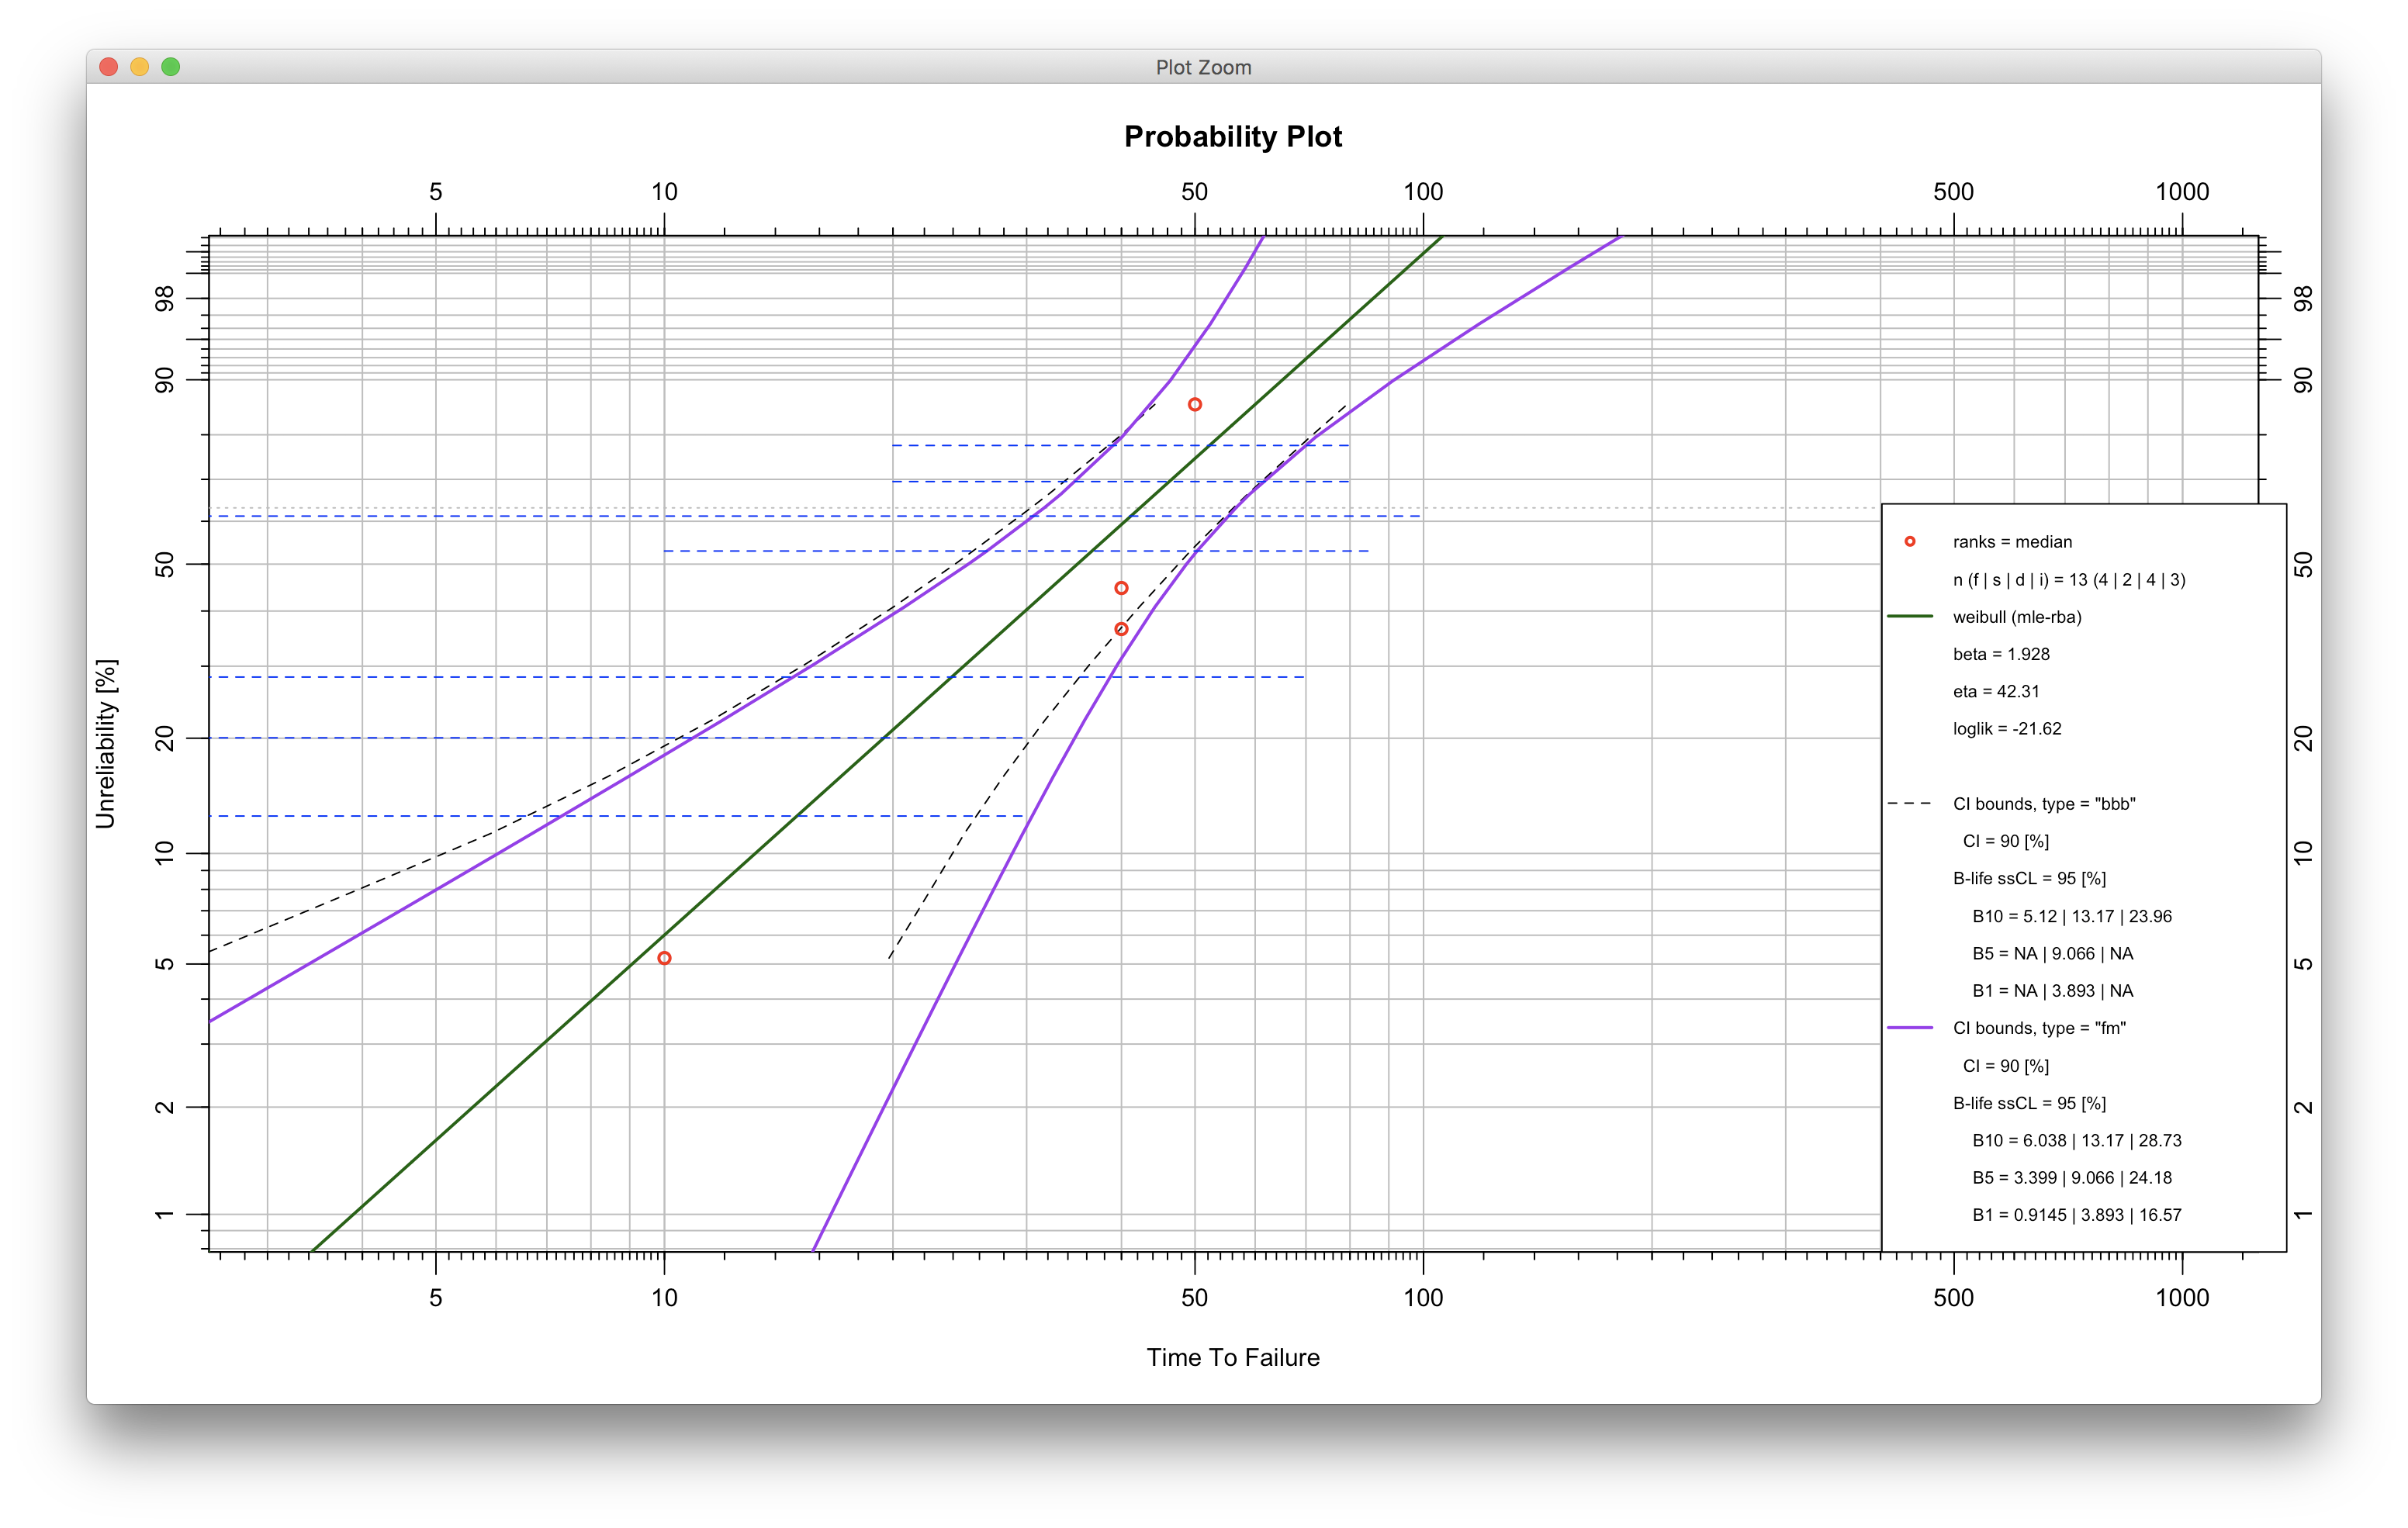Click the yellow minimize window button
The height and width of the screenshot is (1528, 2408).
(x=140, y=67)
